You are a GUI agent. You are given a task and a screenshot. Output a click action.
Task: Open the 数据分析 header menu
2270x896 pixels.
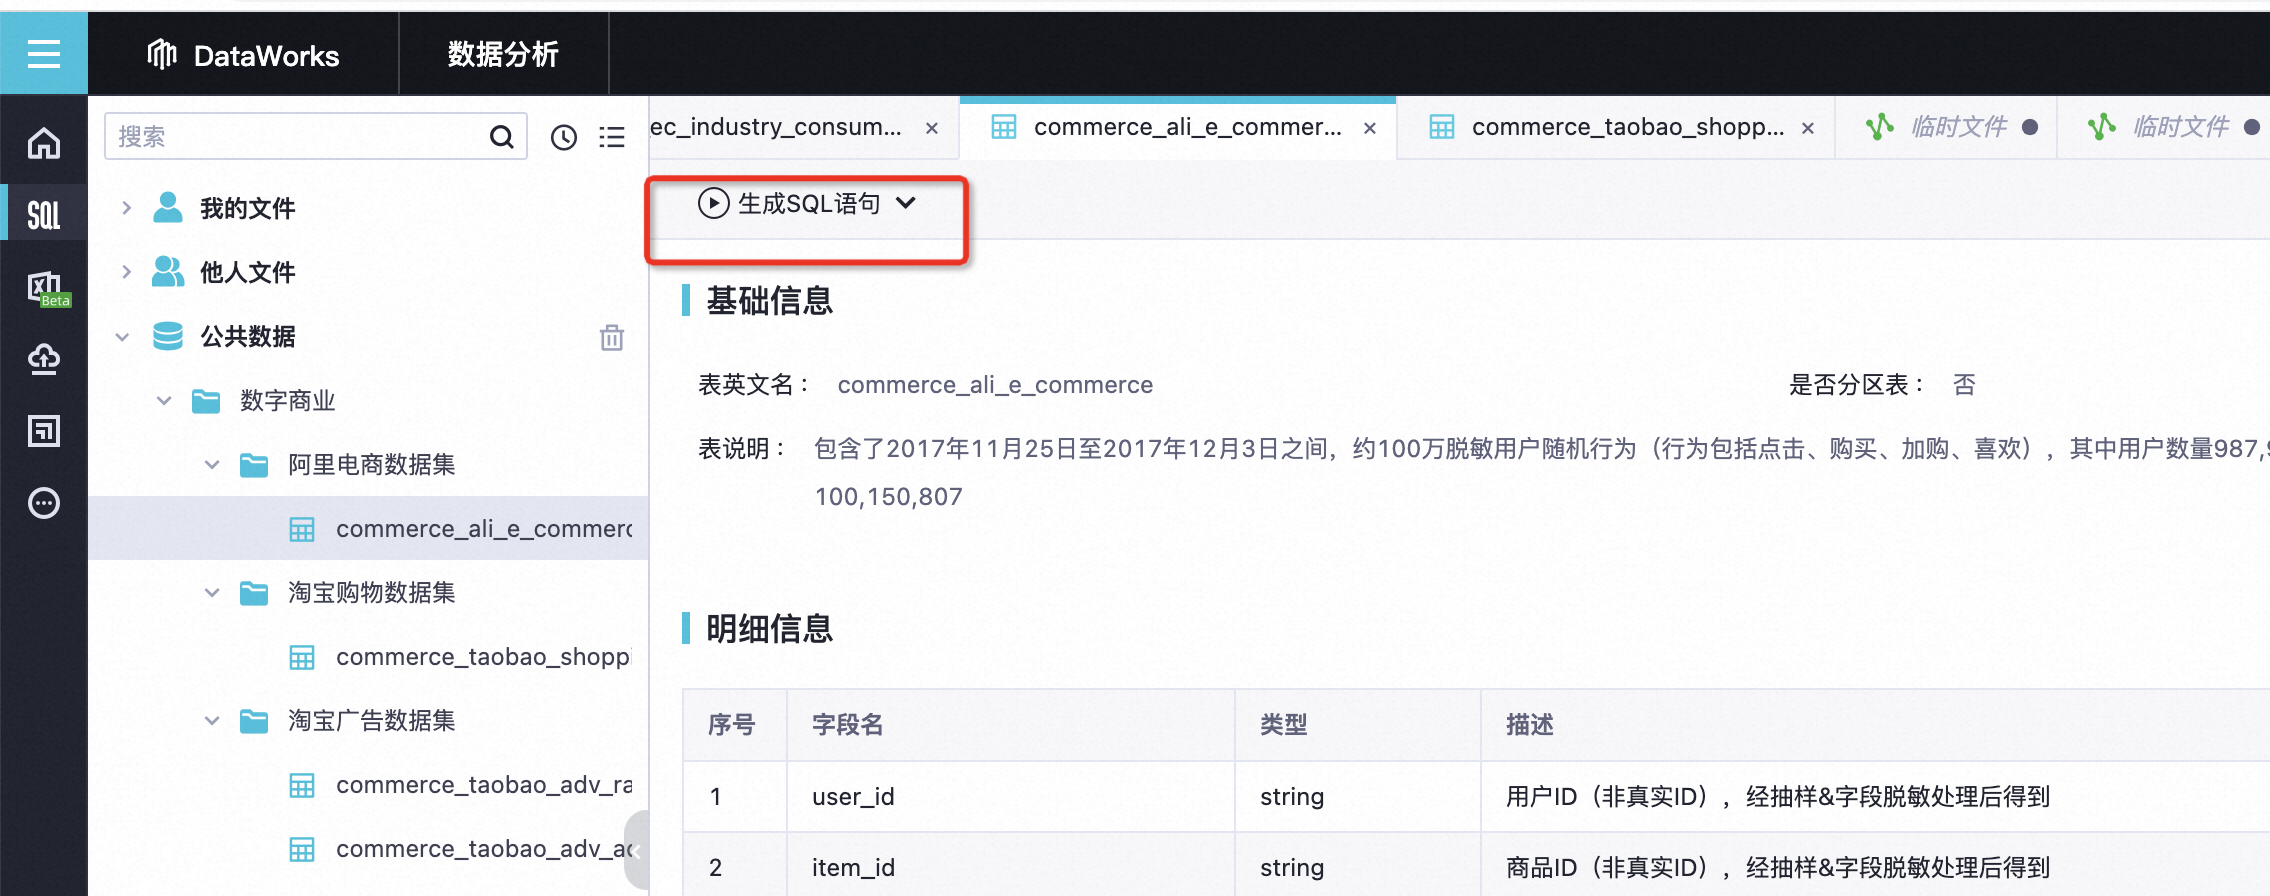point(503,55)
